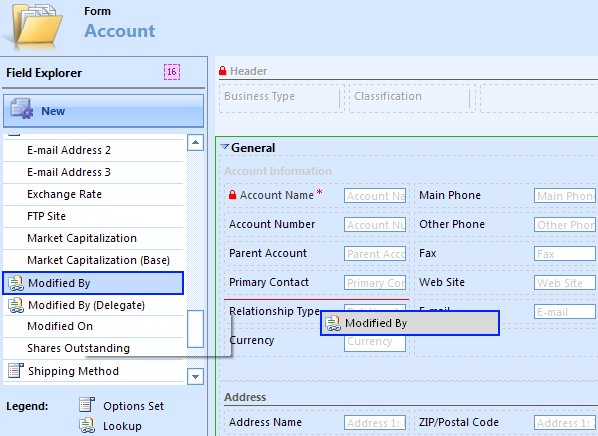Click the Main Phone input box
Screen dimensions: 598x436
pyautogui.click(x=565, y=196)
